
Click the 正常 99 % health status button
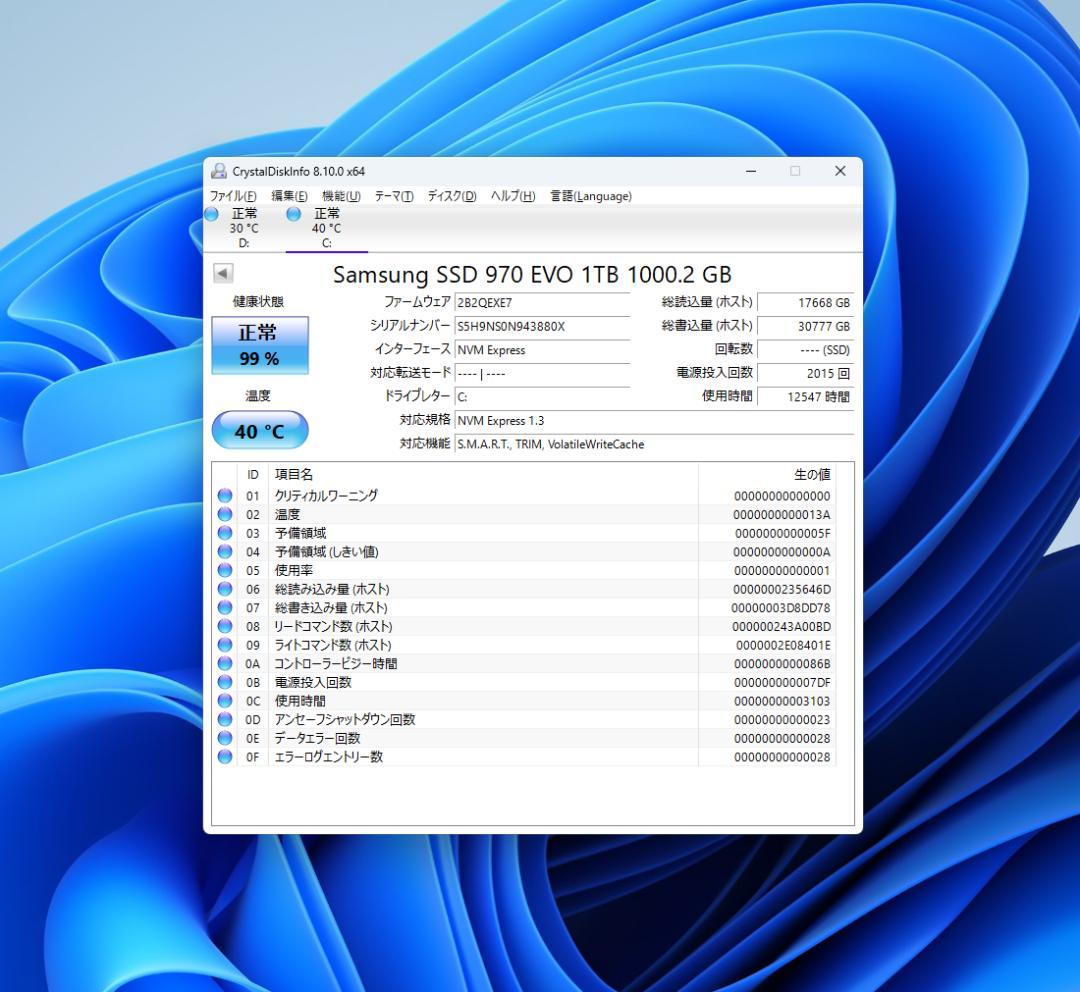pyautogui.click(x=260, y=345)
